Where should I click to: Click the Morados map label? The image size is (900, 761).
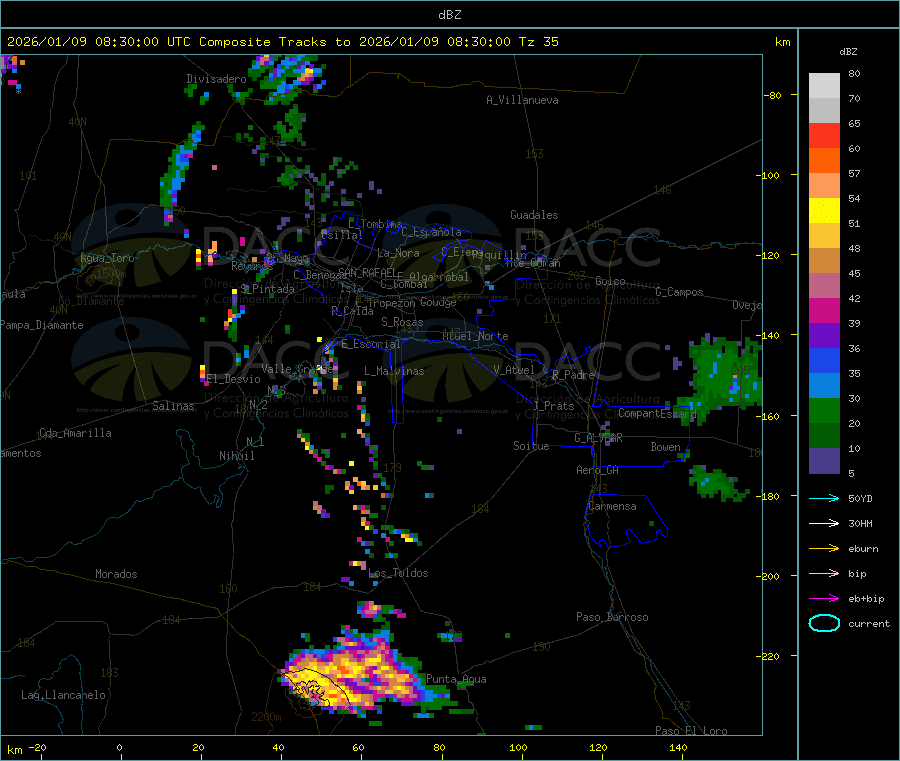point(116,574)
